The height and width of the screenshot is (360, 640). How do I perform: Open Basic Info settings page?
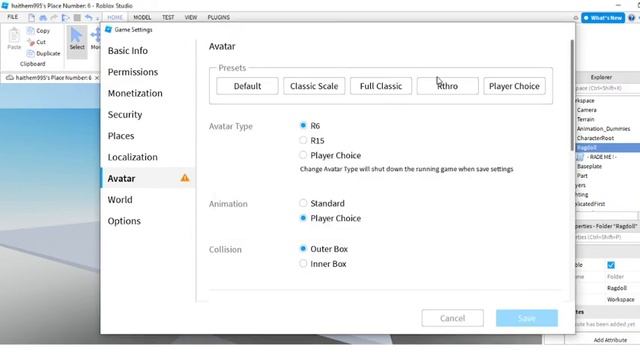(x=128, y=51)
